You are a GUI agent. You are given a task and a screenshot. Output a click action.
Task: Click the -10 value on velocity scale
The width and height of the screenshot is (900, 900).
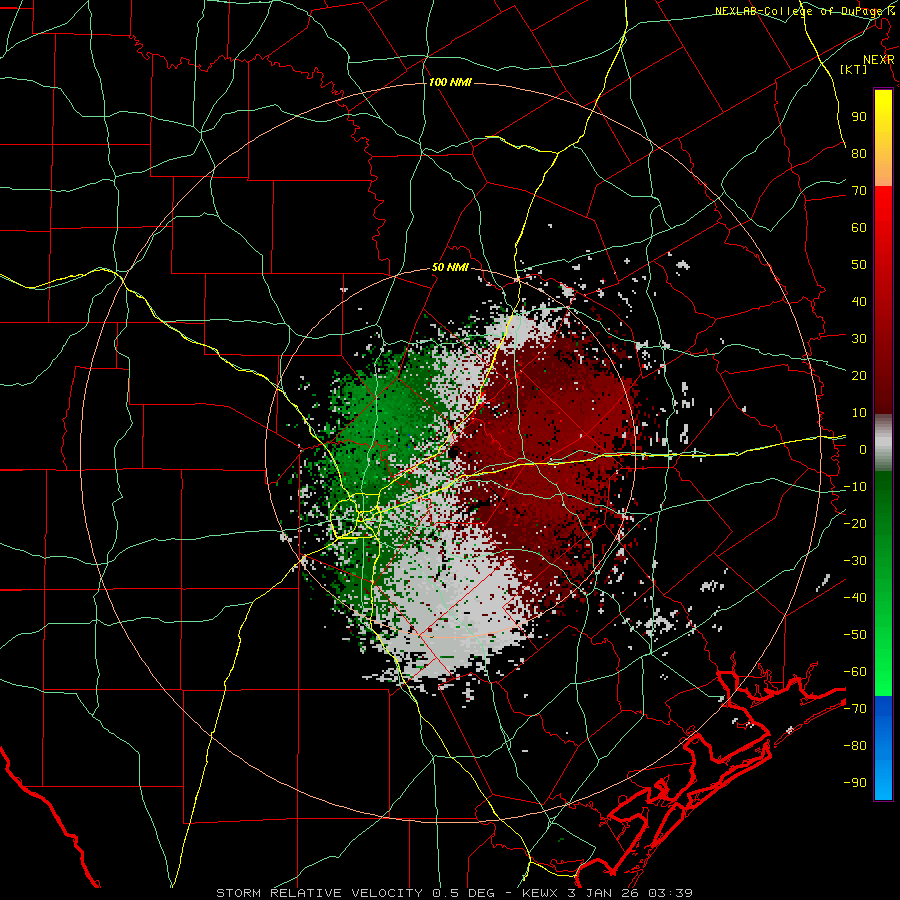click(855, 487)
